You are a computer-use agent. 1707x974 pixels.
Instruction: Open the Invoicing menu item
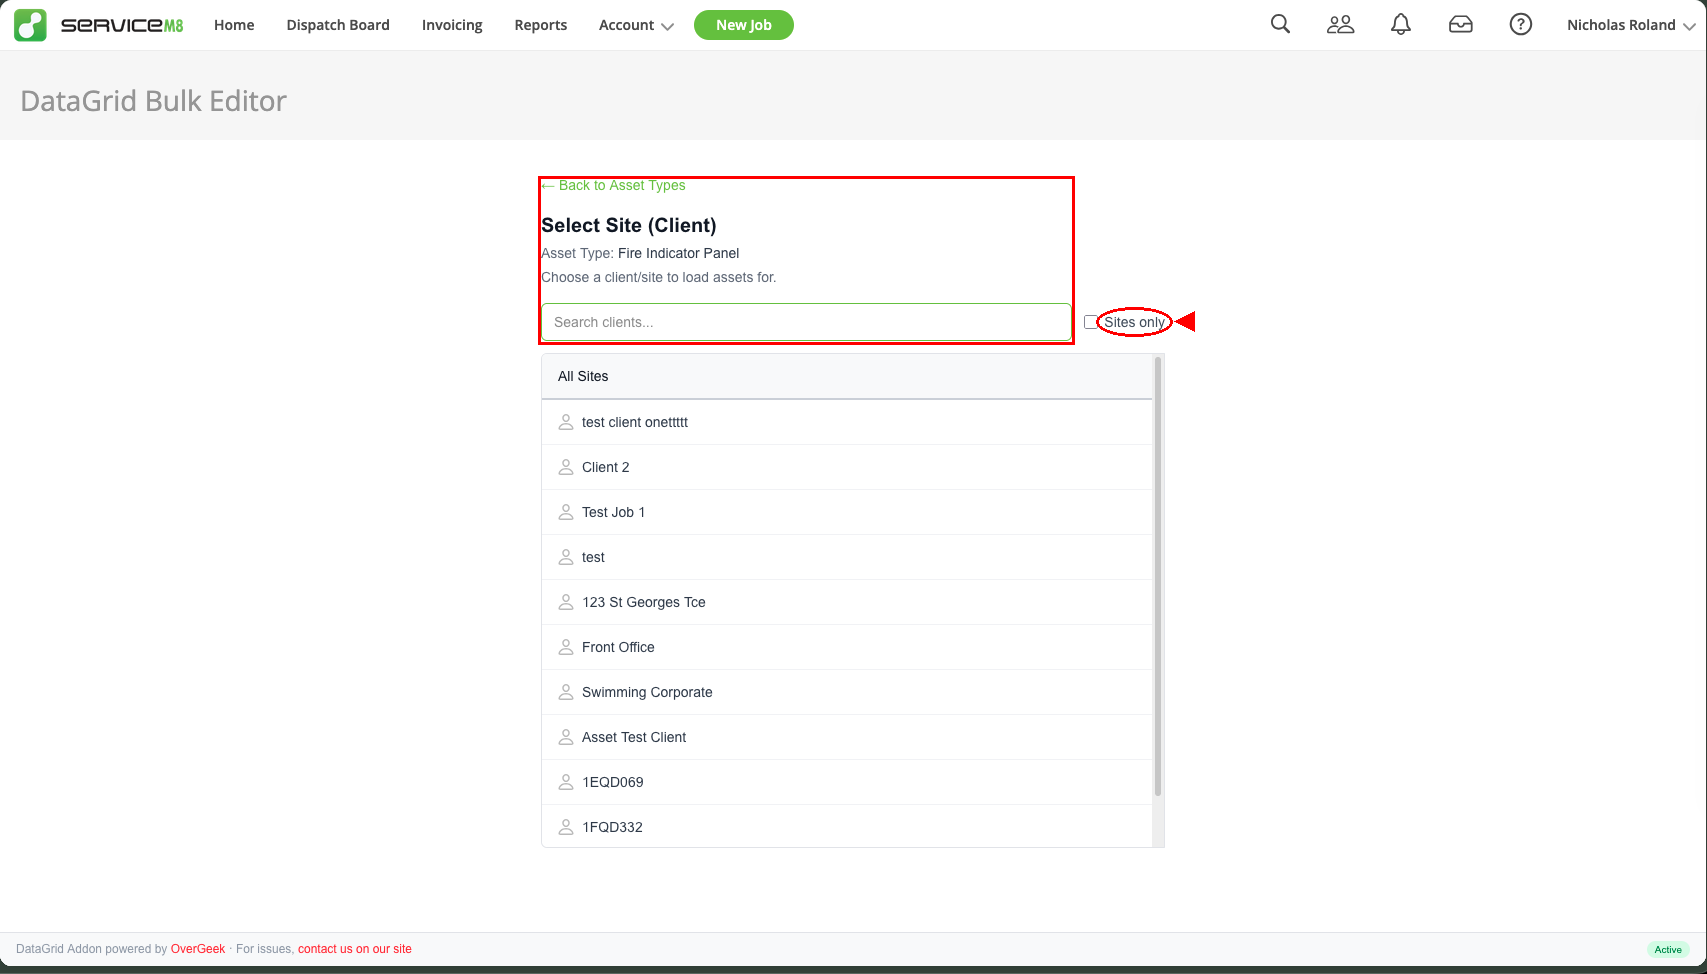point(452,25)
